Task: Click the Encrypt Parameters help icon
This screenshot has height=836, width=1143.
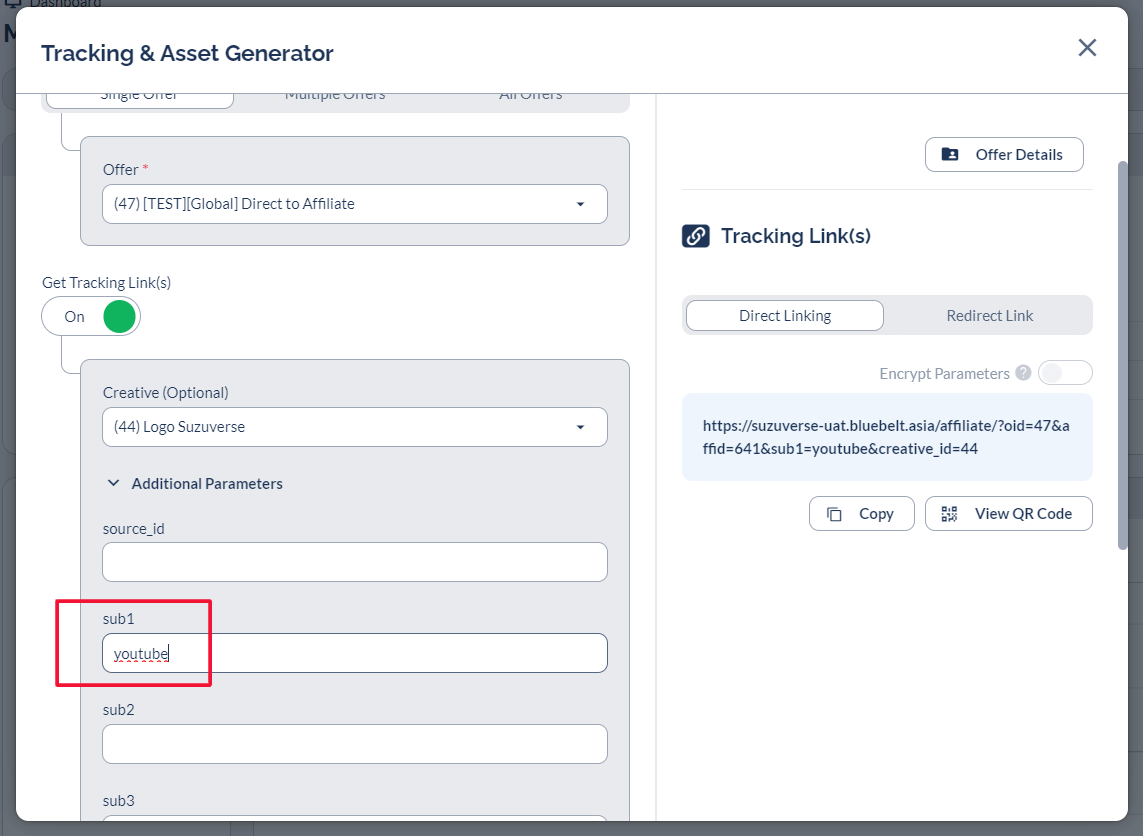Action: pyautogui.click(x=1023, y=373)
